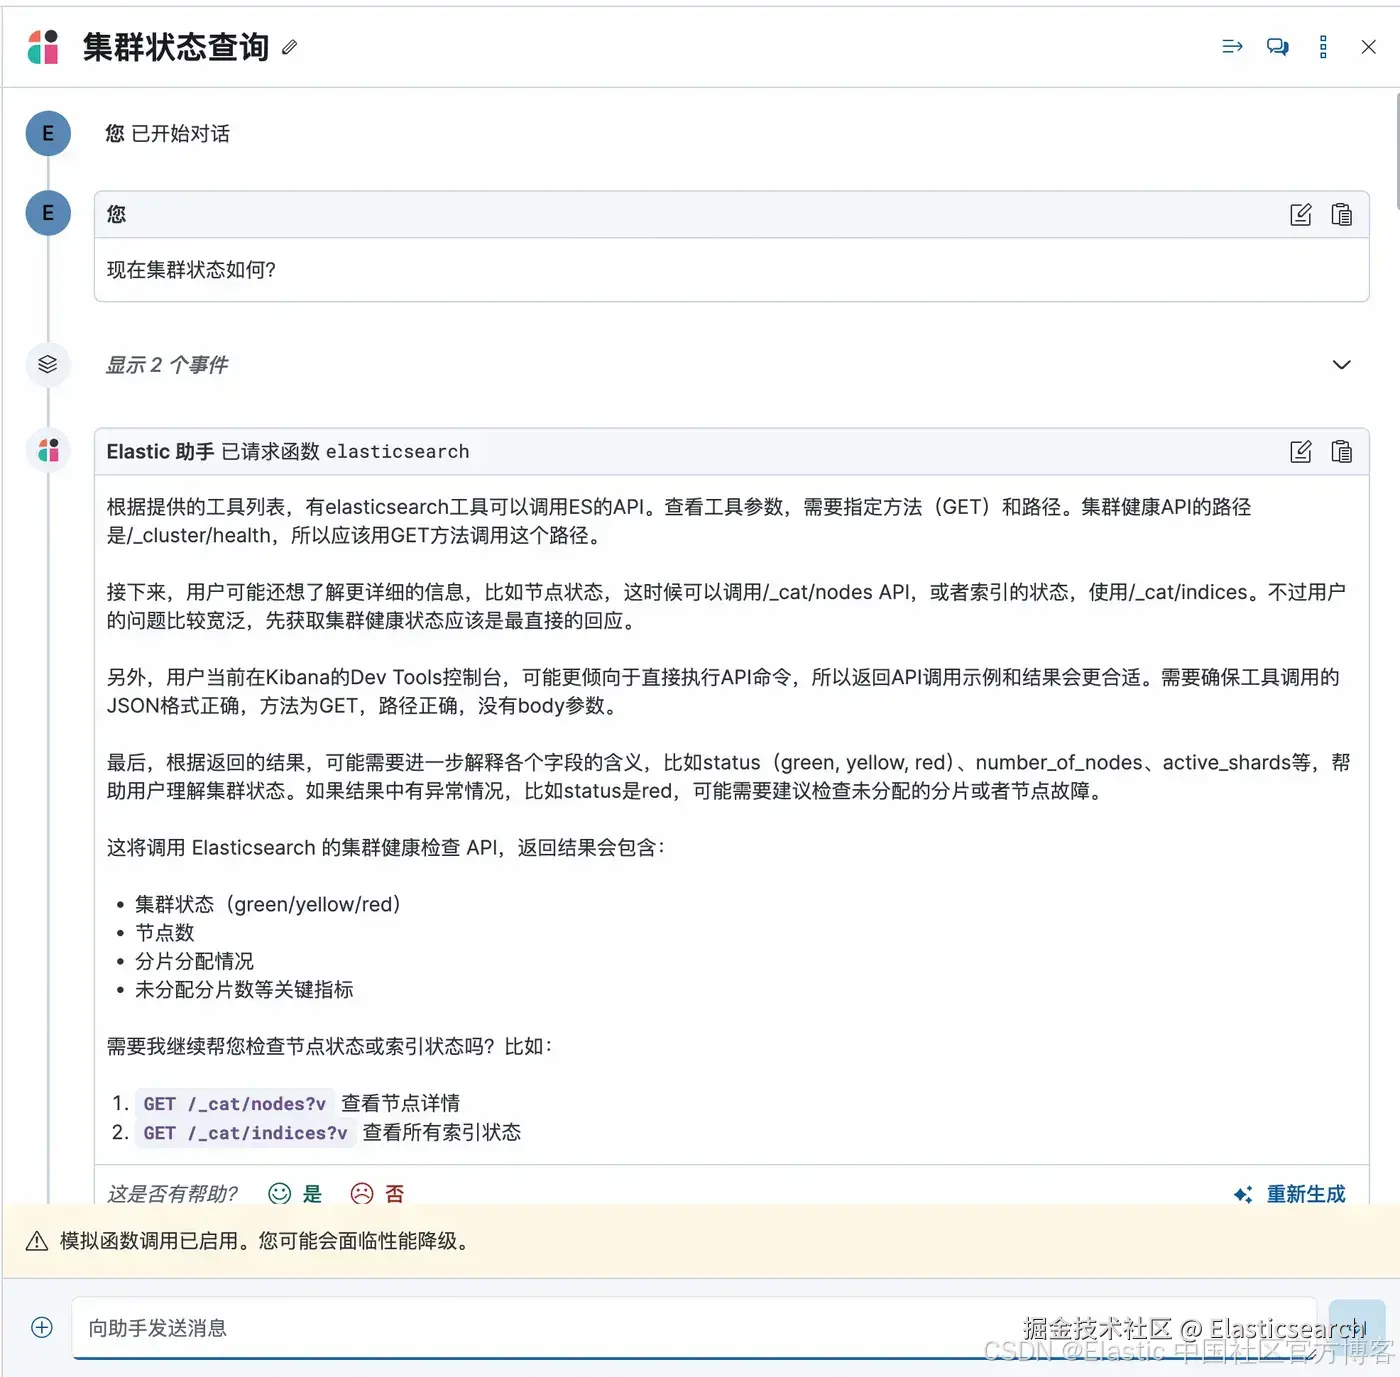Click the 显示 2 个事件 text
1400x1377 pixels.
(x=167, y=365)
